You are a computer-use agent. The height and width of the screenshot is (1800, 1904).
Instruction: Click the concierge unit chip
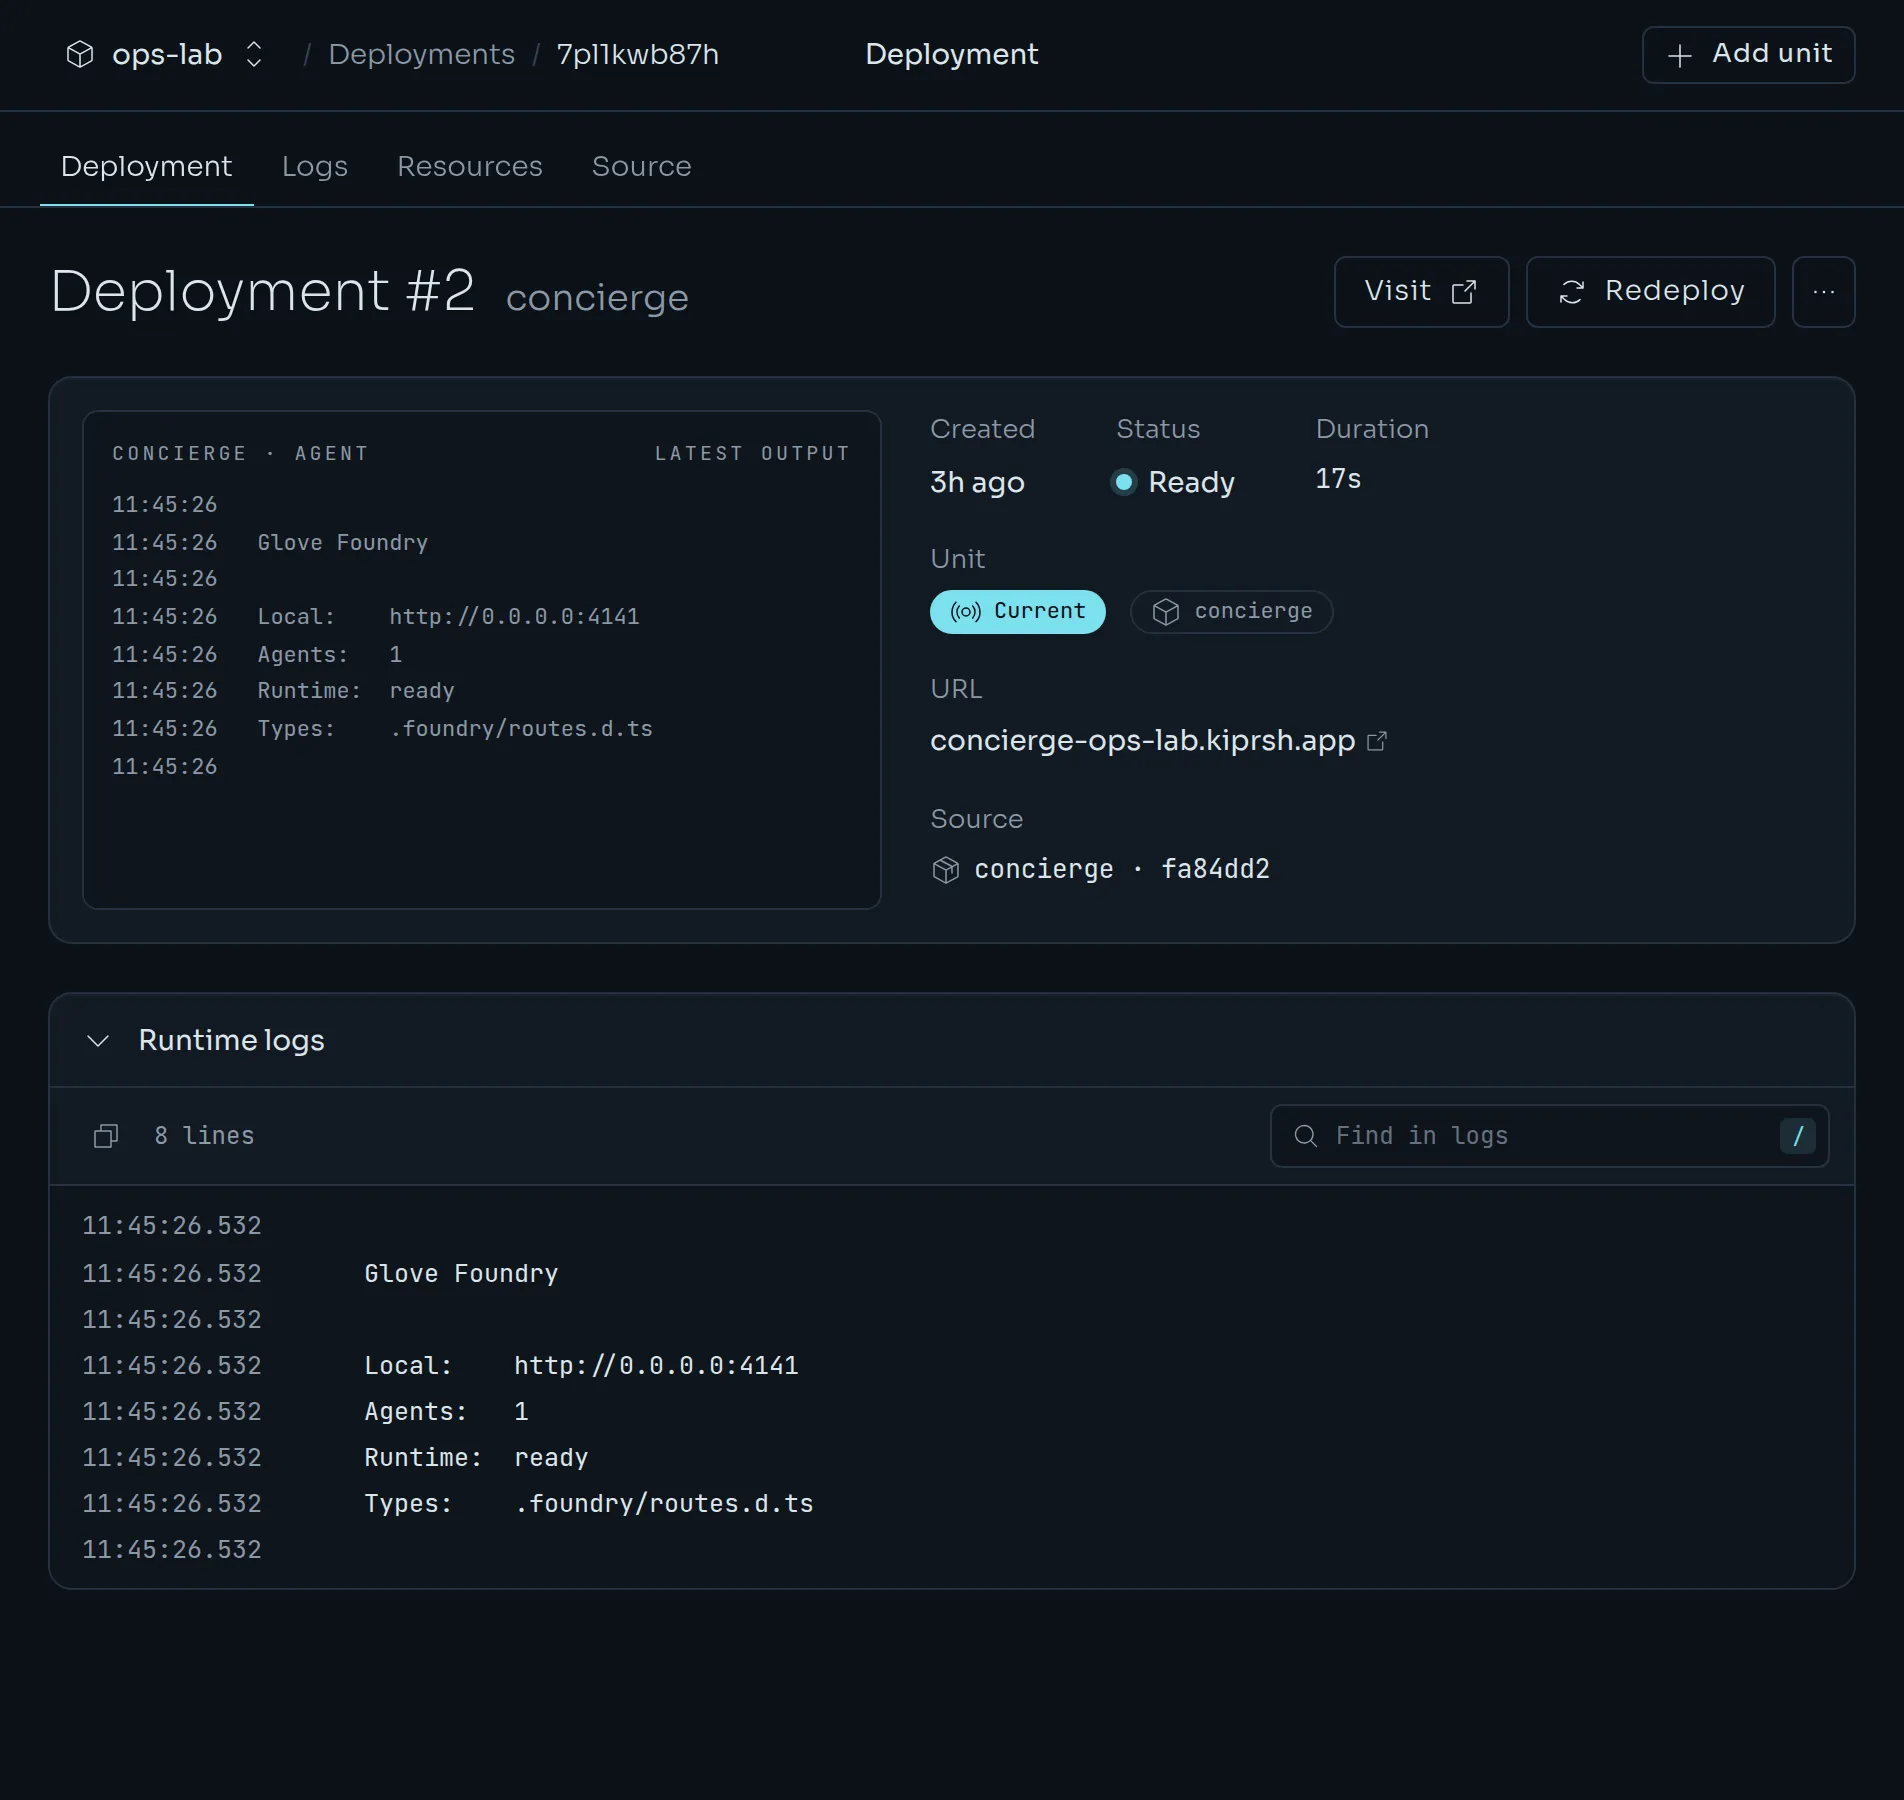(1231, 611)
